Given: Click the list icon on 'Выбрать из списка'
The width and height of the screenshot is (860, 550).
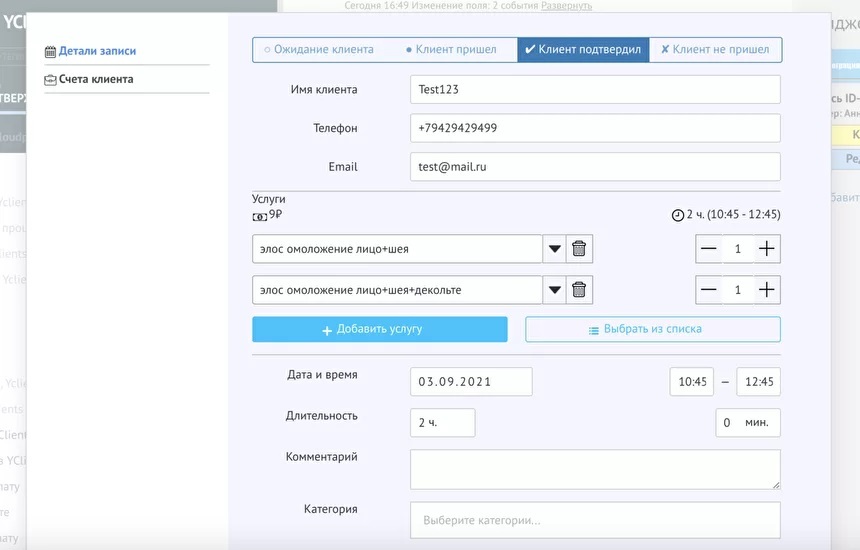Looking at the screenshot, I should coord(593,330).
